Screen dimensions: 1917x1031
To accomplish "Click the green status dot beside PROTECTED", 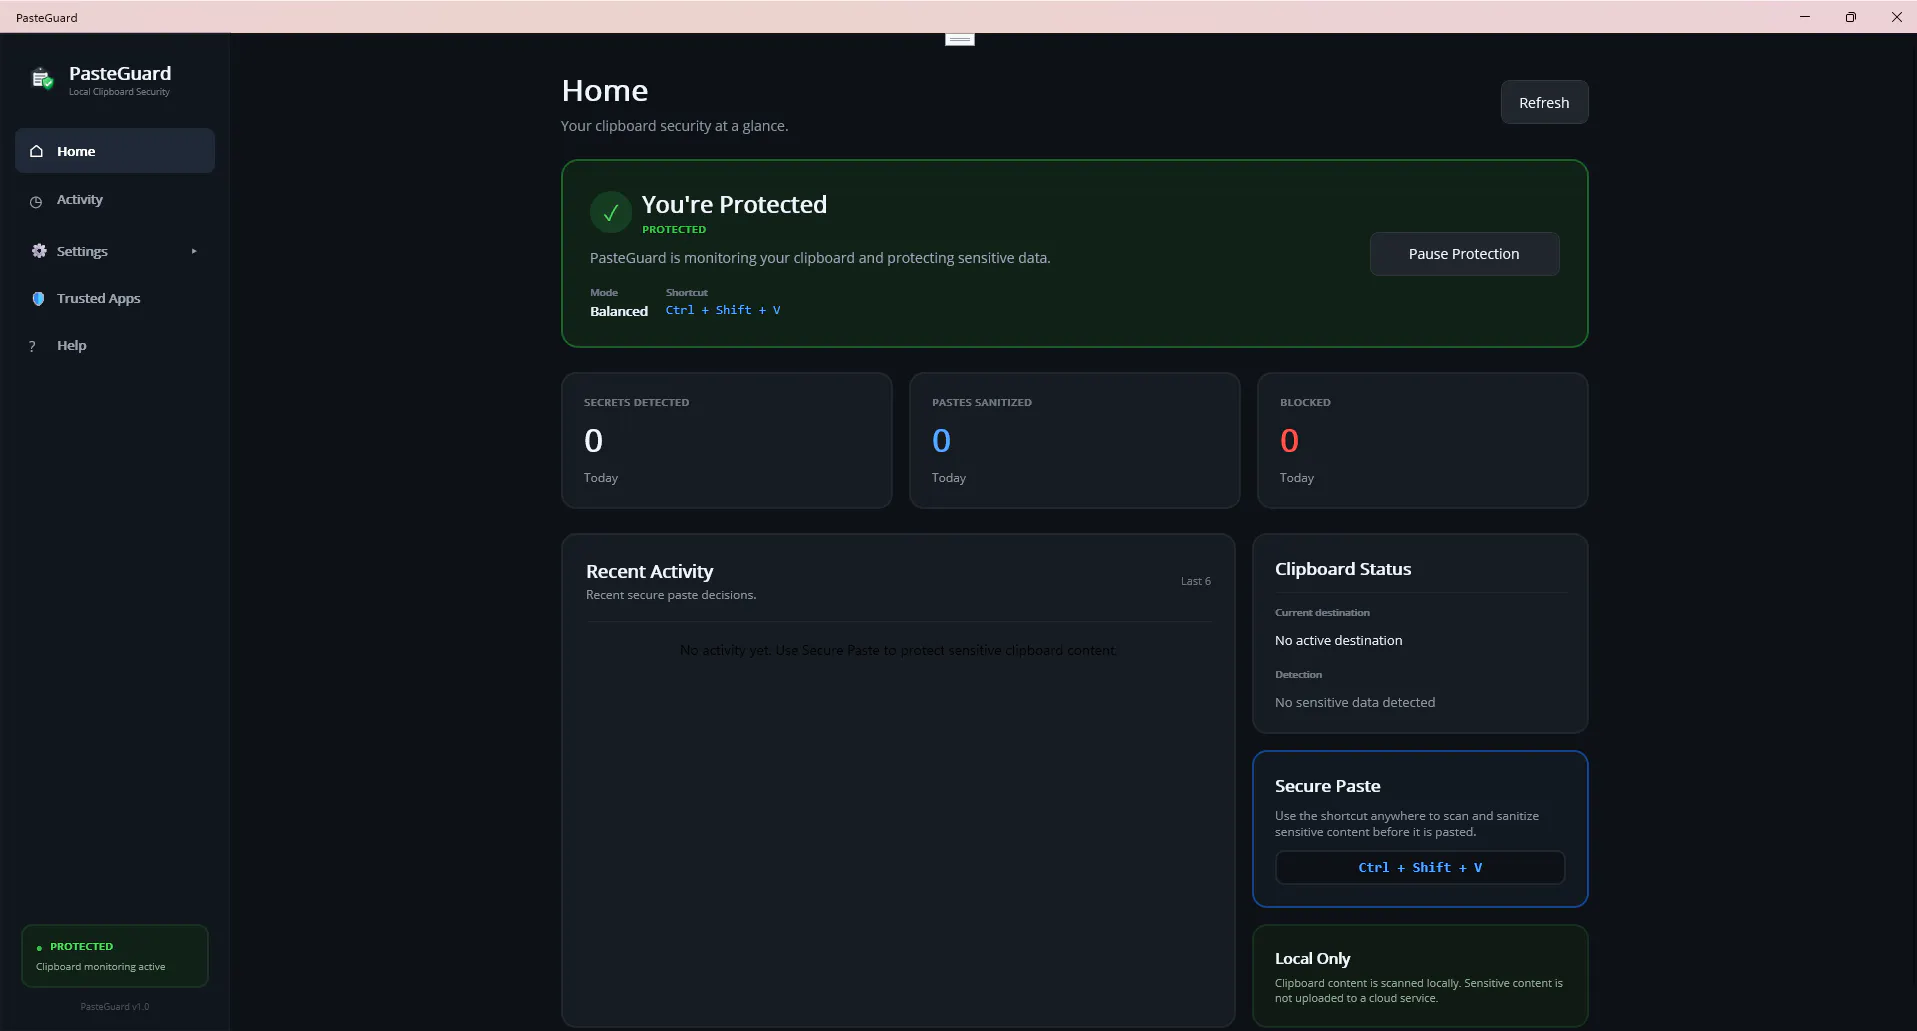I will pyautogui.click(x=39, y=947).
